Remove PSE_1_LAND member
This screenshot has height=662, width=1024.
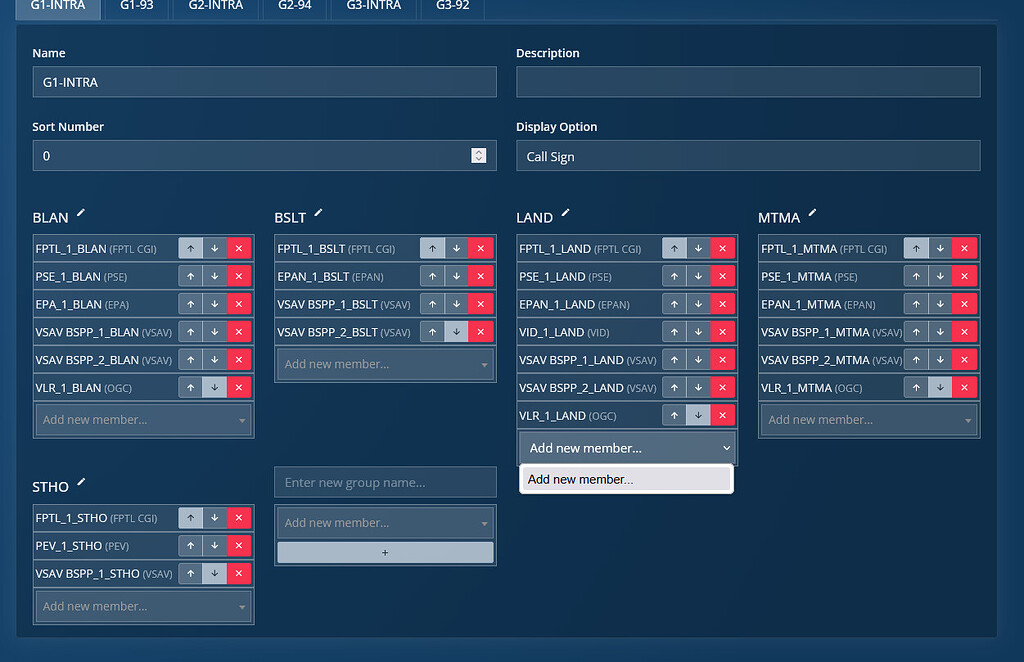[722, 276]
